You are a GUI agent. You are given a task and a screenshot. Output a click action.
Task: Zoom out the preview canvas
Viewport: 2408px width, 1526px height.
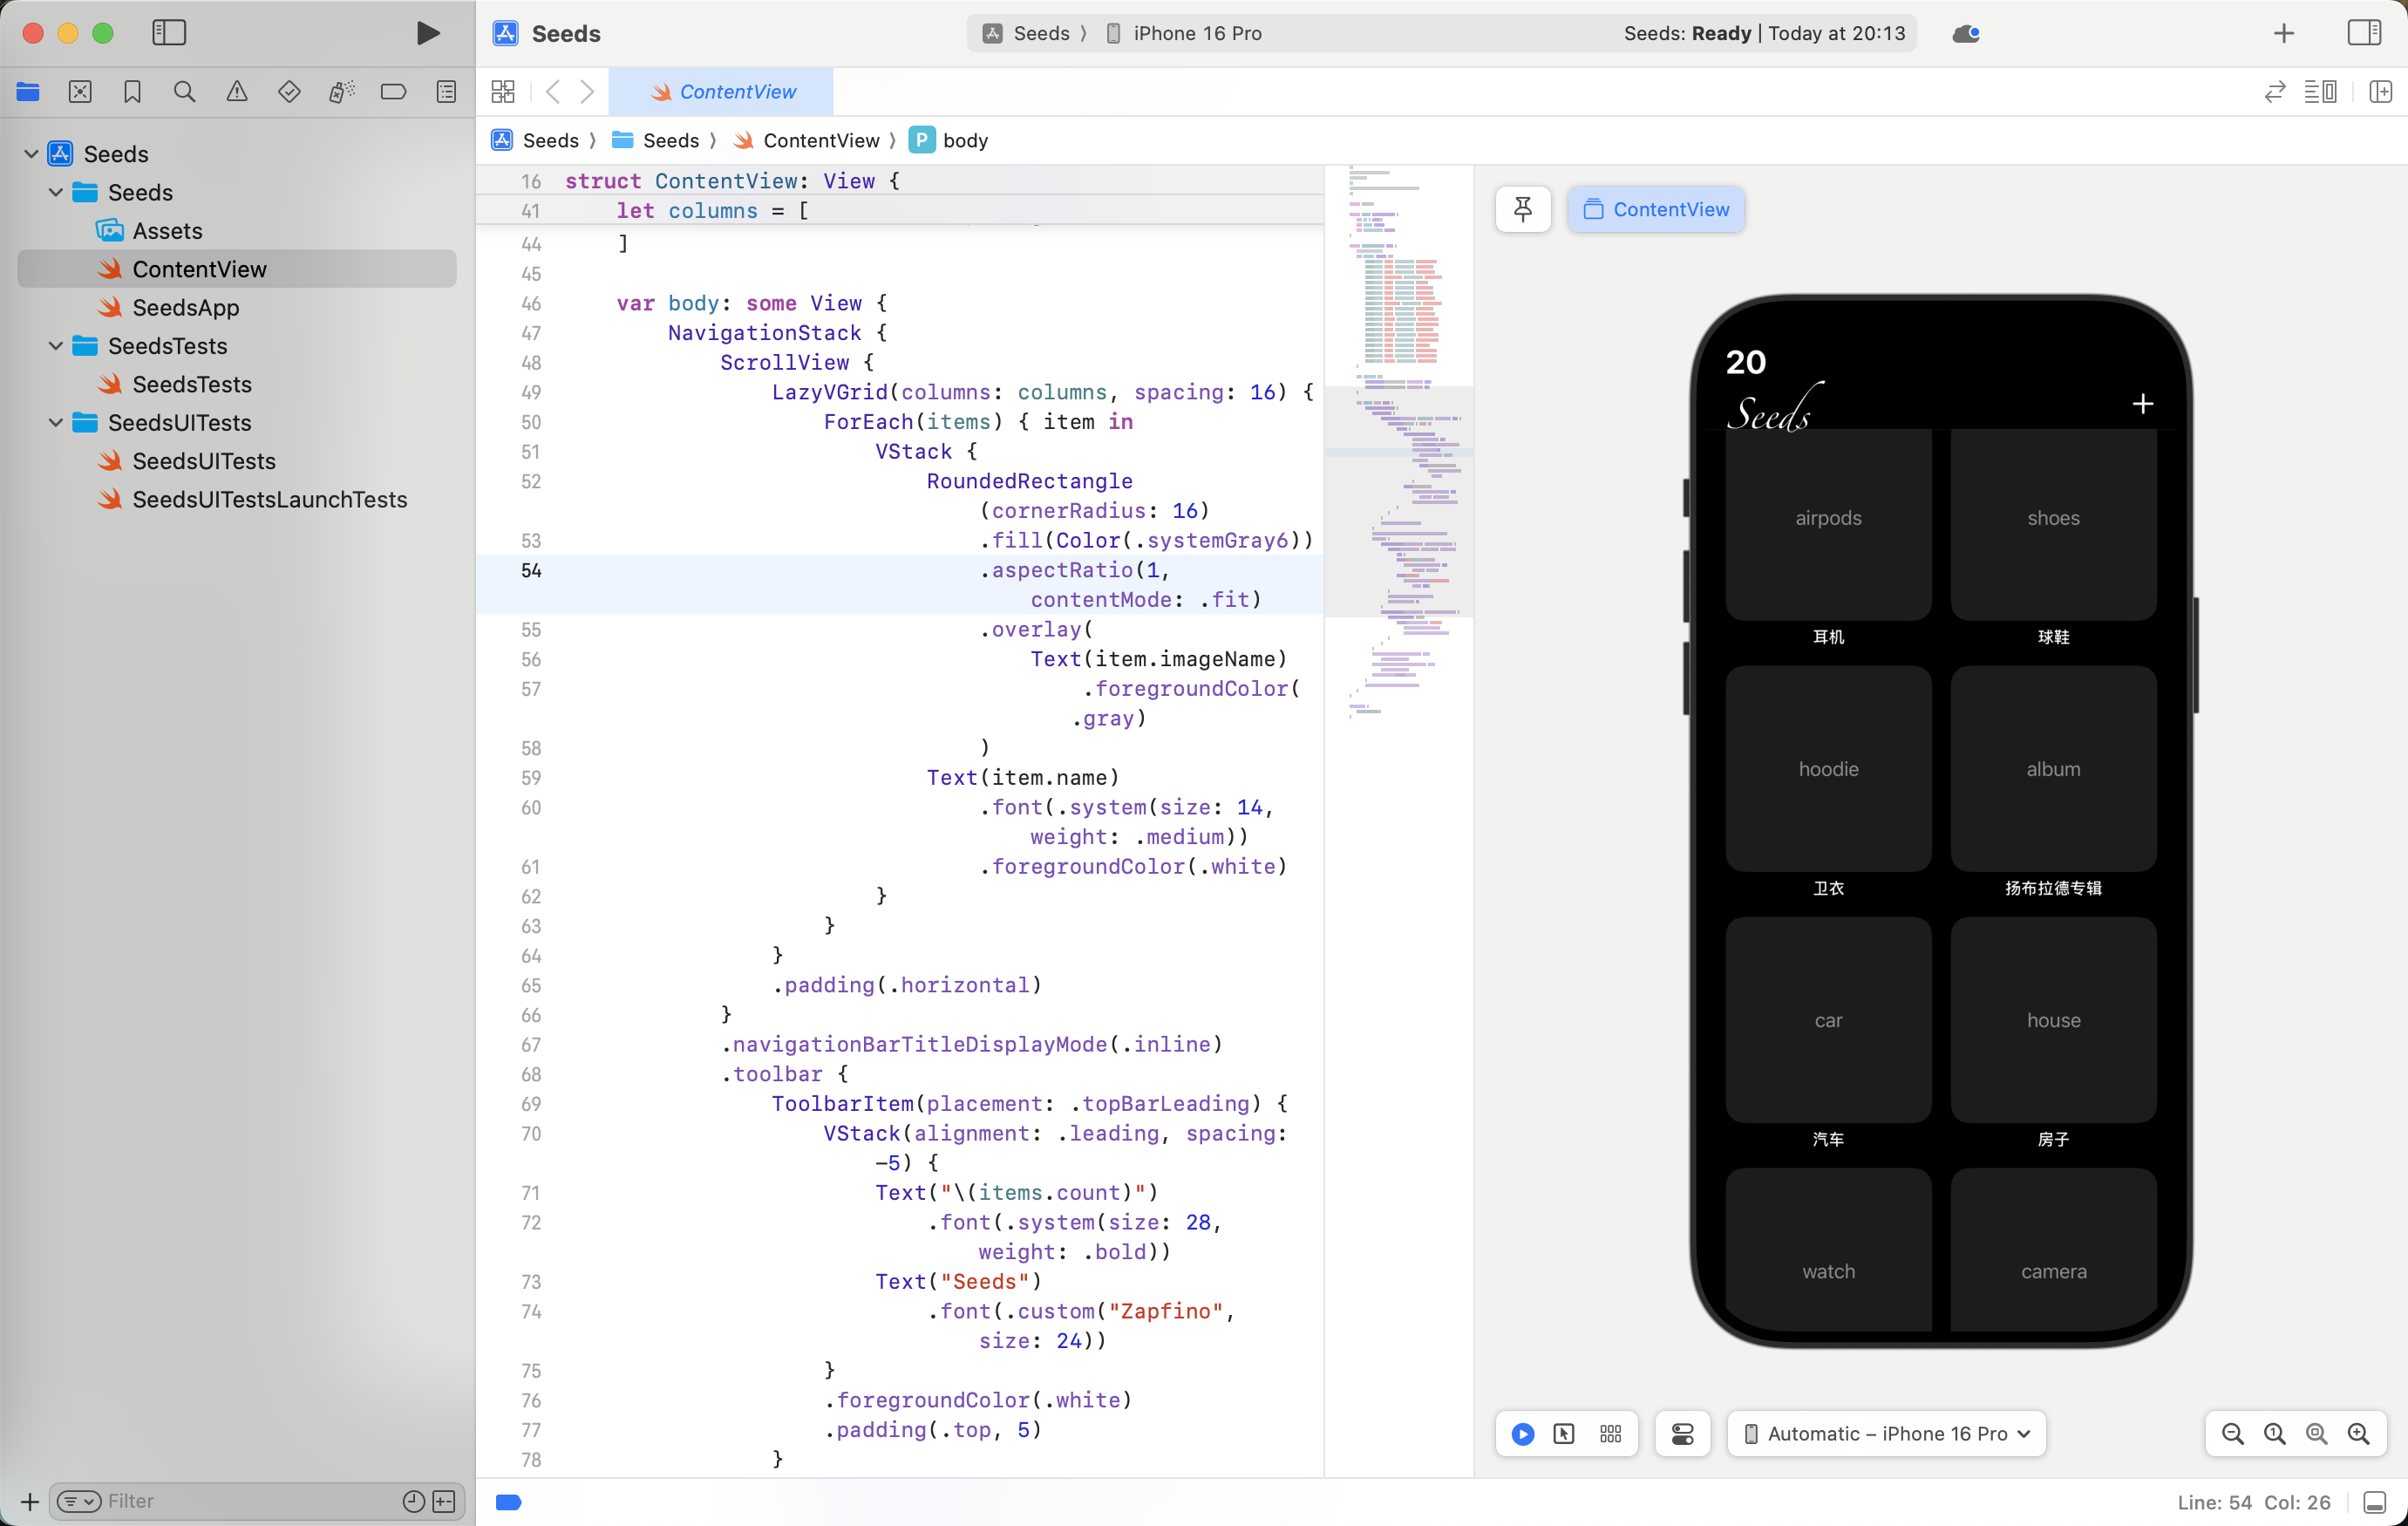coord(2232,1434)
